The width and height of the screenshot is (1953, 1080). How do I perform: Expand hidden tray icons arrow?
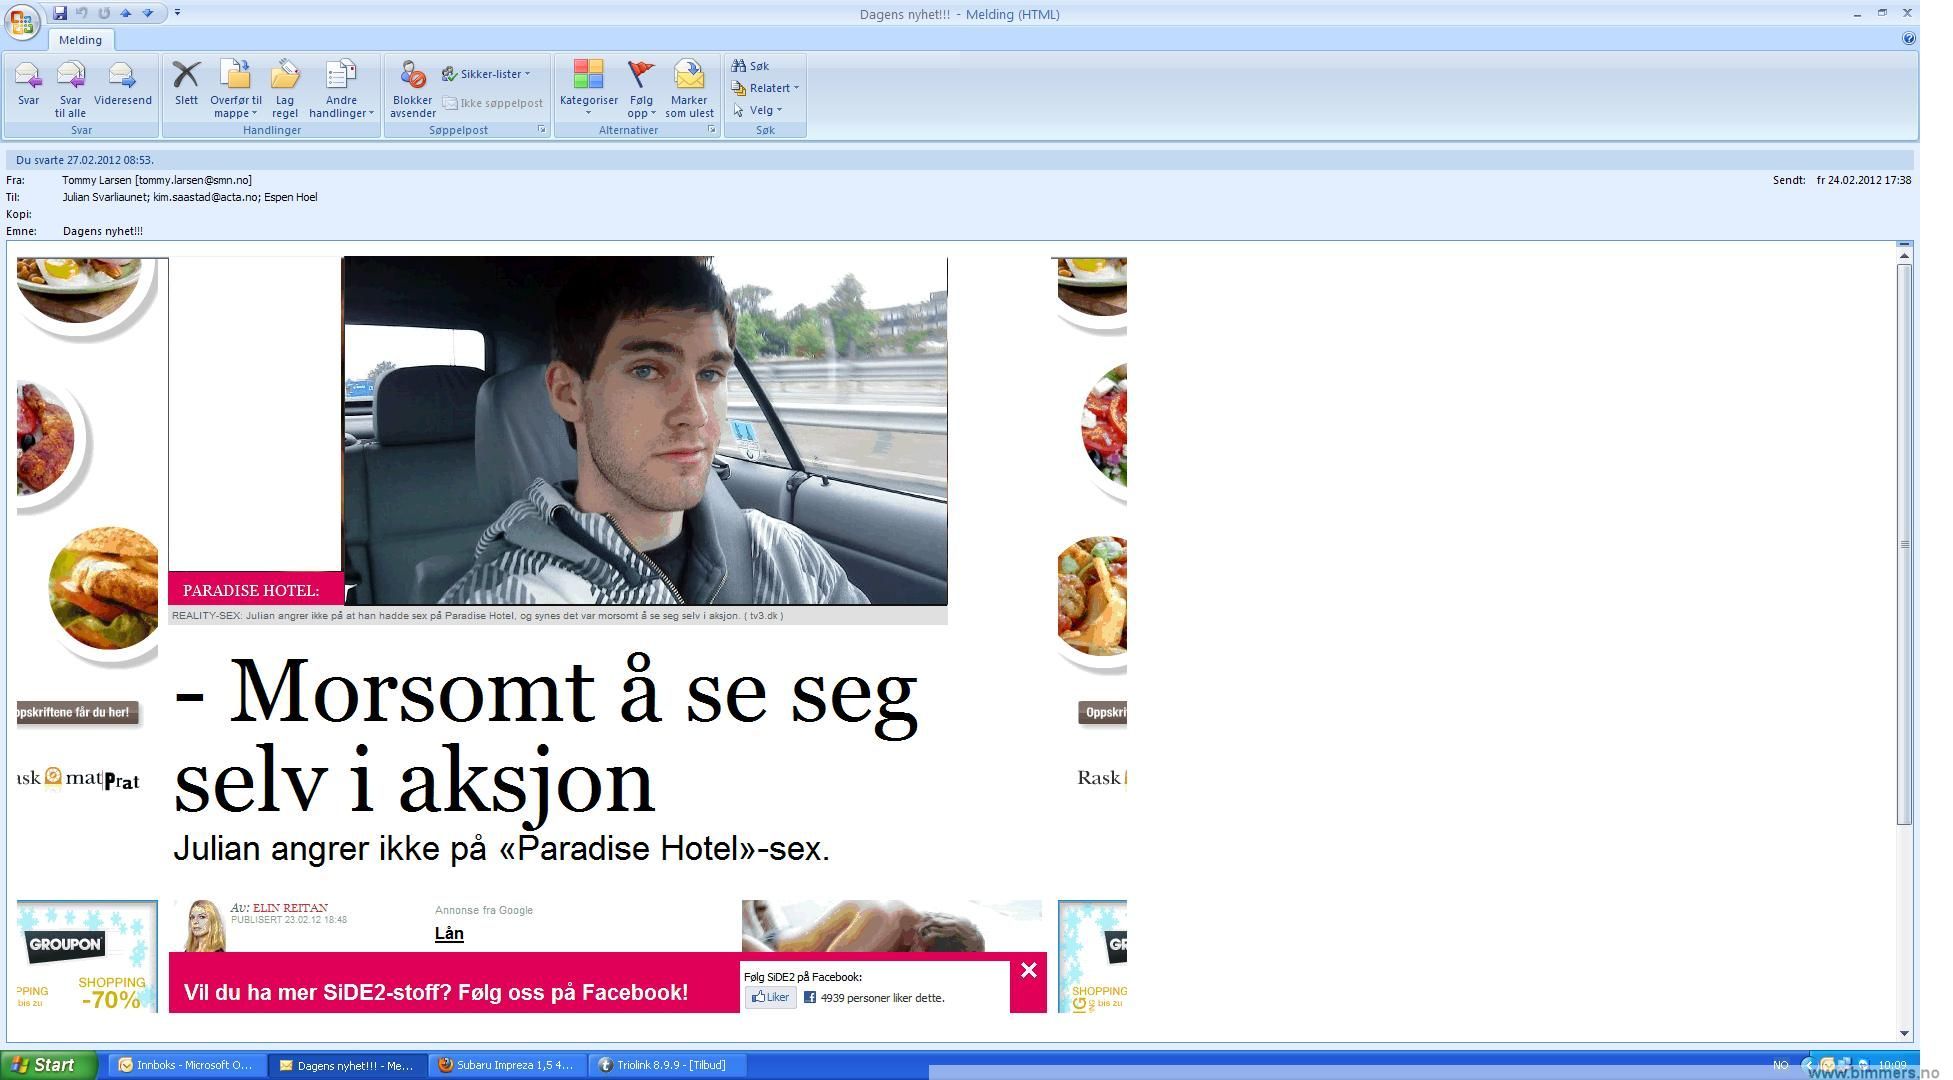click(1808, 1065)
